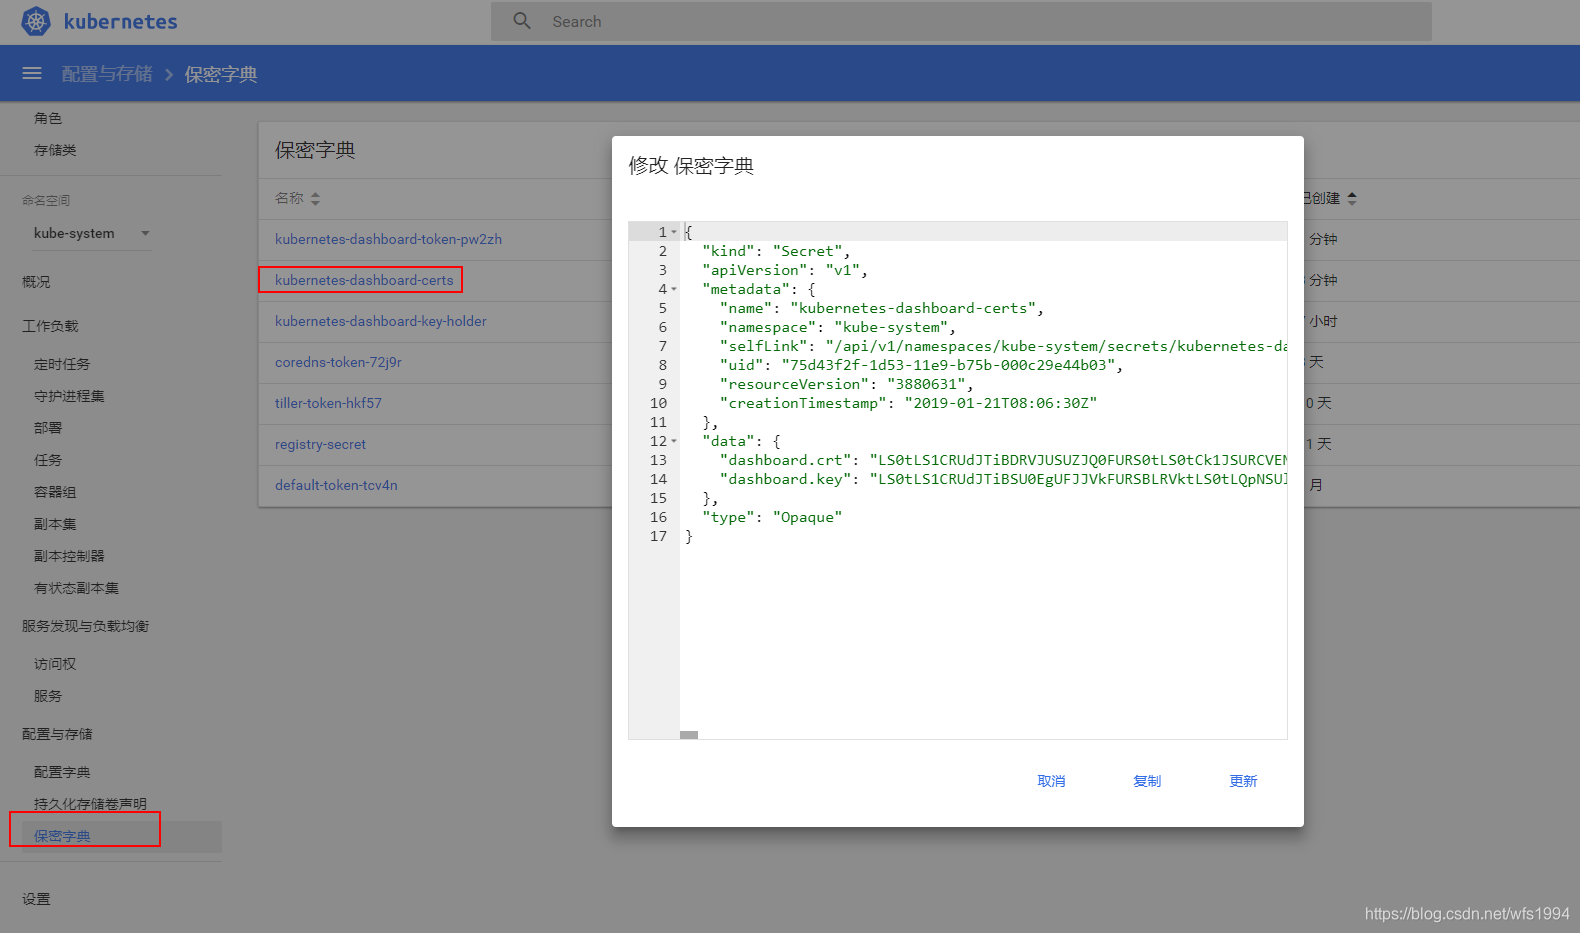Screen dimensions: 1580x933
Task: Click the "namespace": "kube-system" line
Action: point(837,327)
